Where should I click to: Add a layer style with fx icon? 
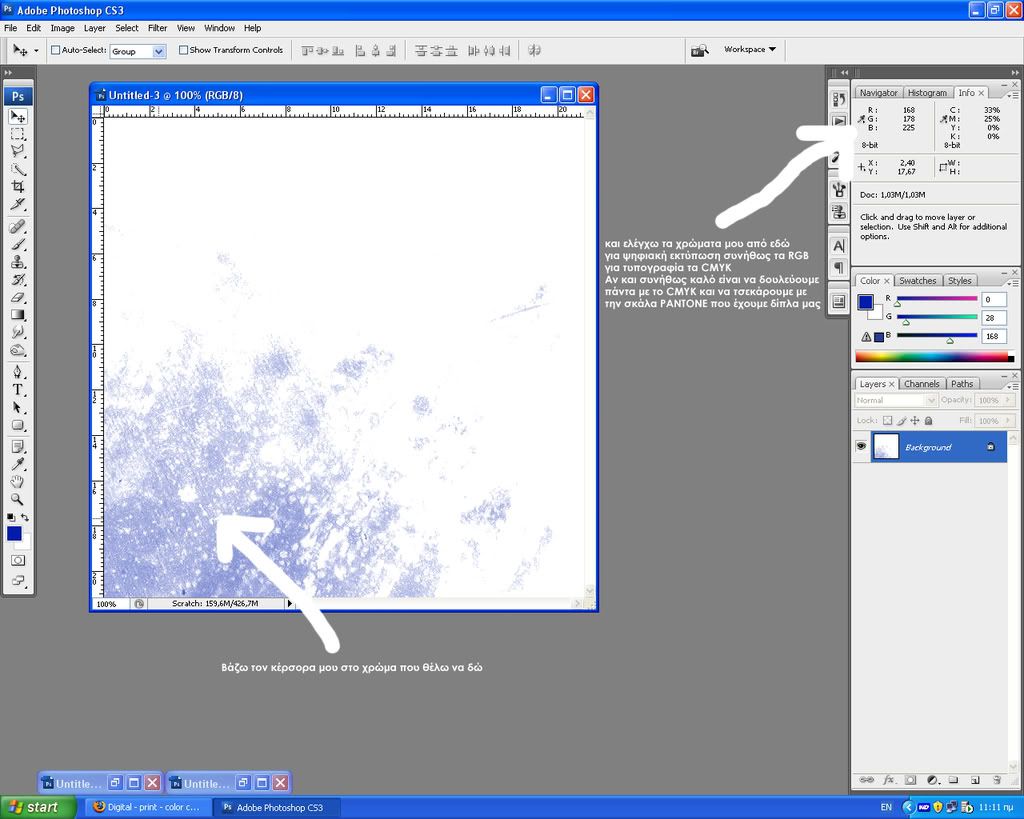888,779
